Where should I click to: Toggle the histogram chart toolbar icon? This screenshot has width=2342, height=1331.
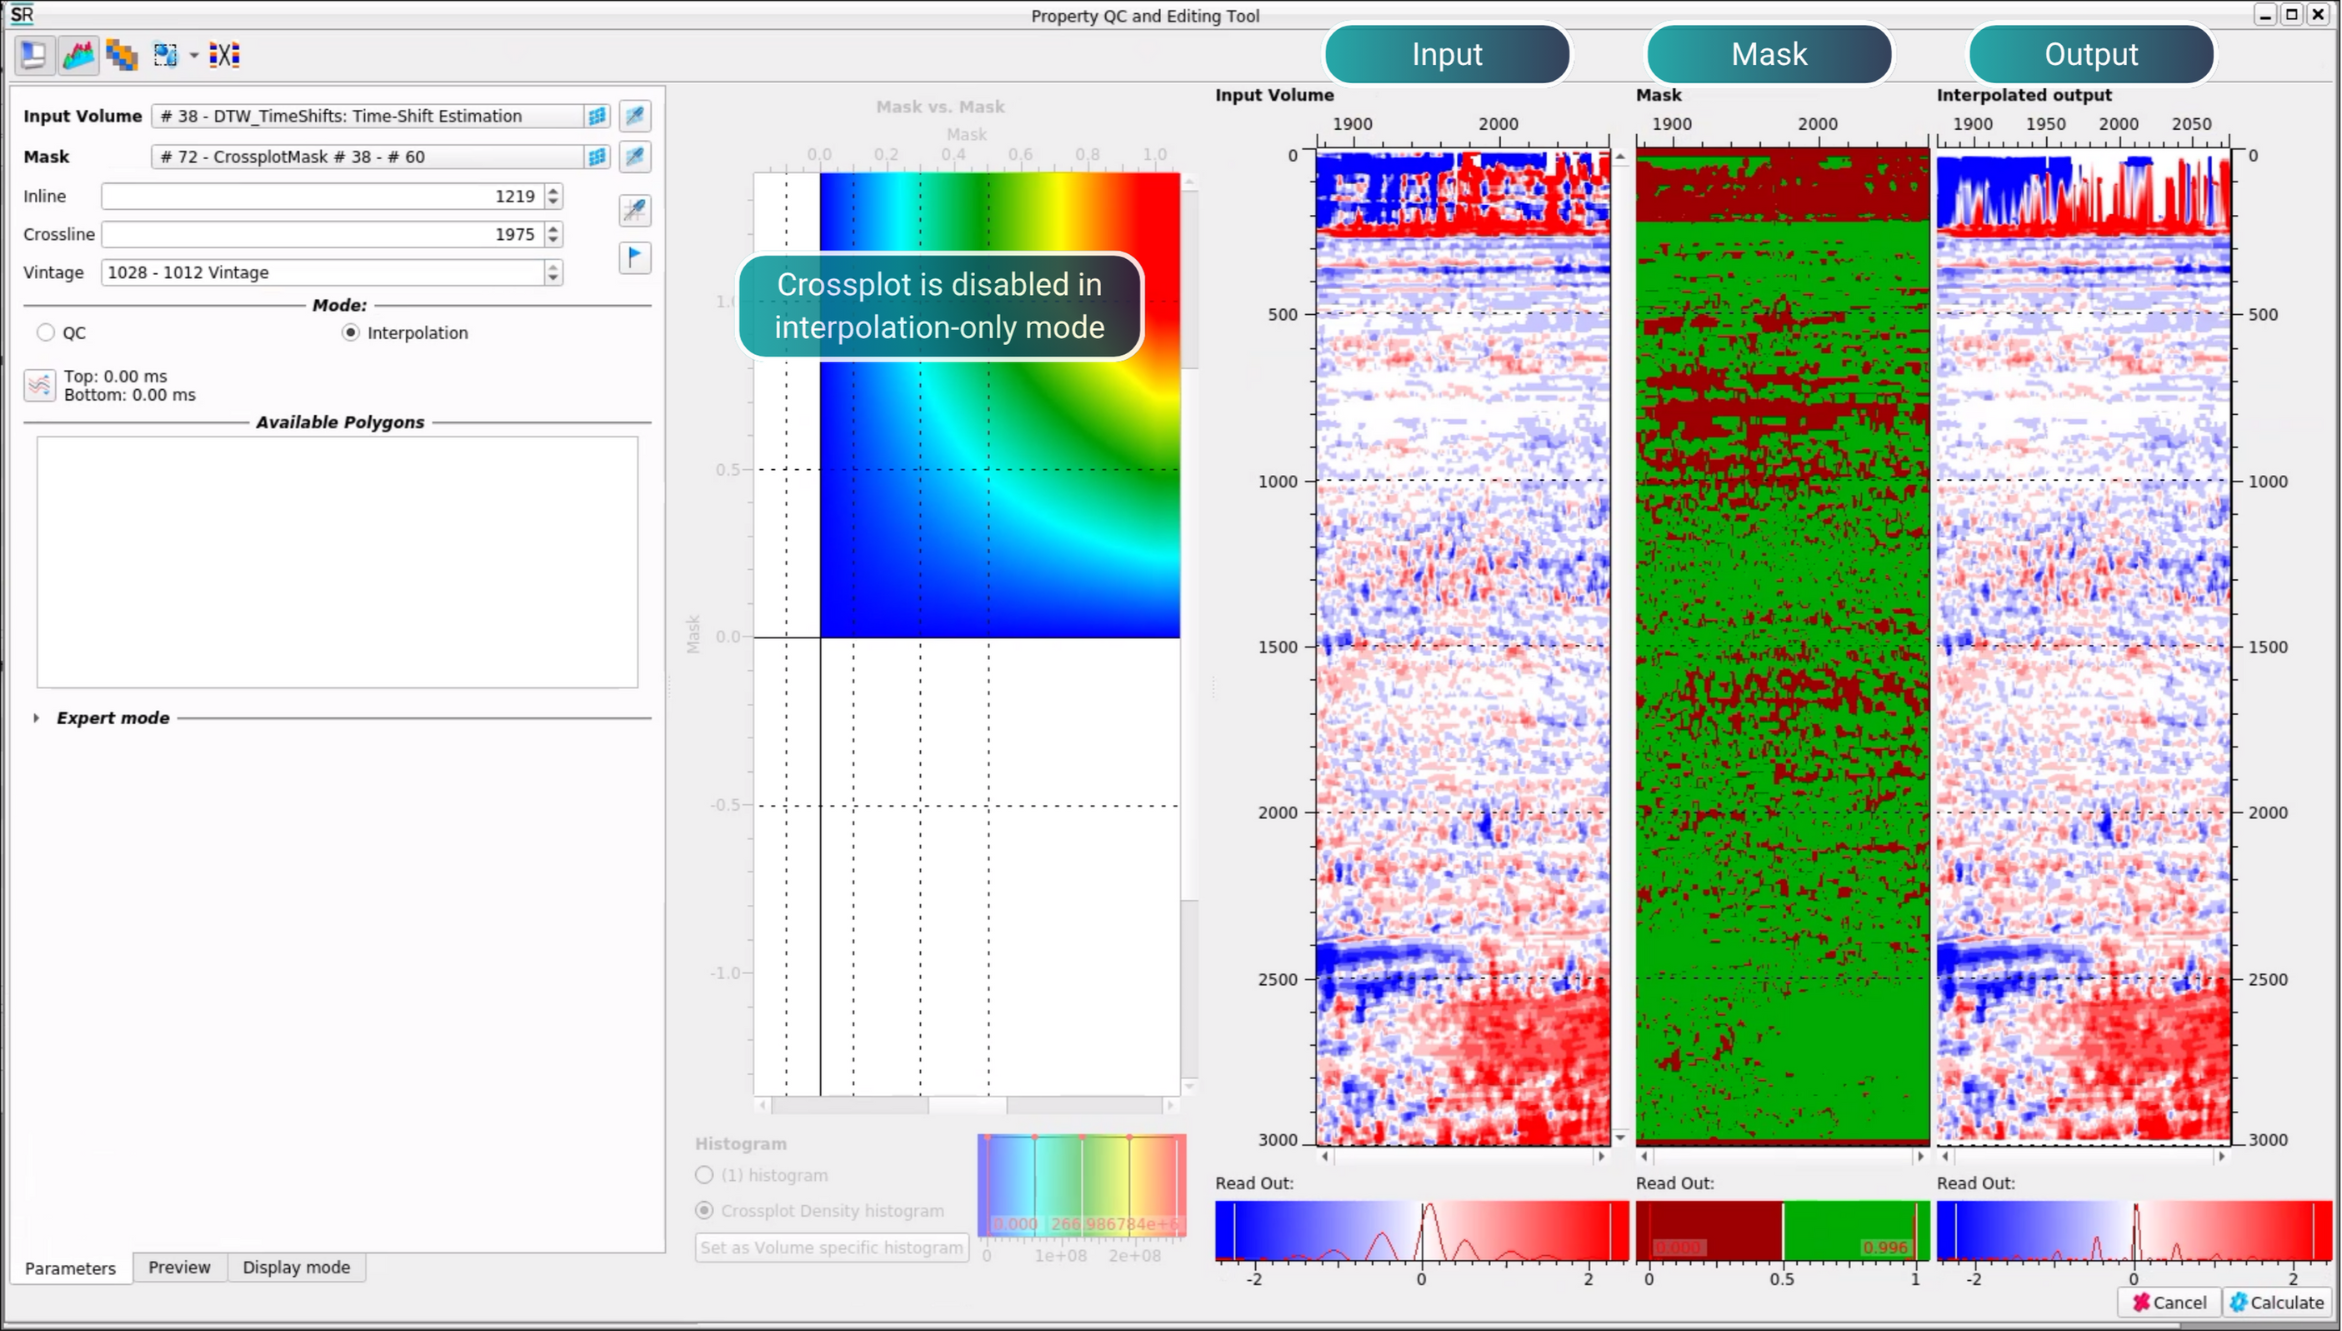pyautogui.click(x=78, y=54)
